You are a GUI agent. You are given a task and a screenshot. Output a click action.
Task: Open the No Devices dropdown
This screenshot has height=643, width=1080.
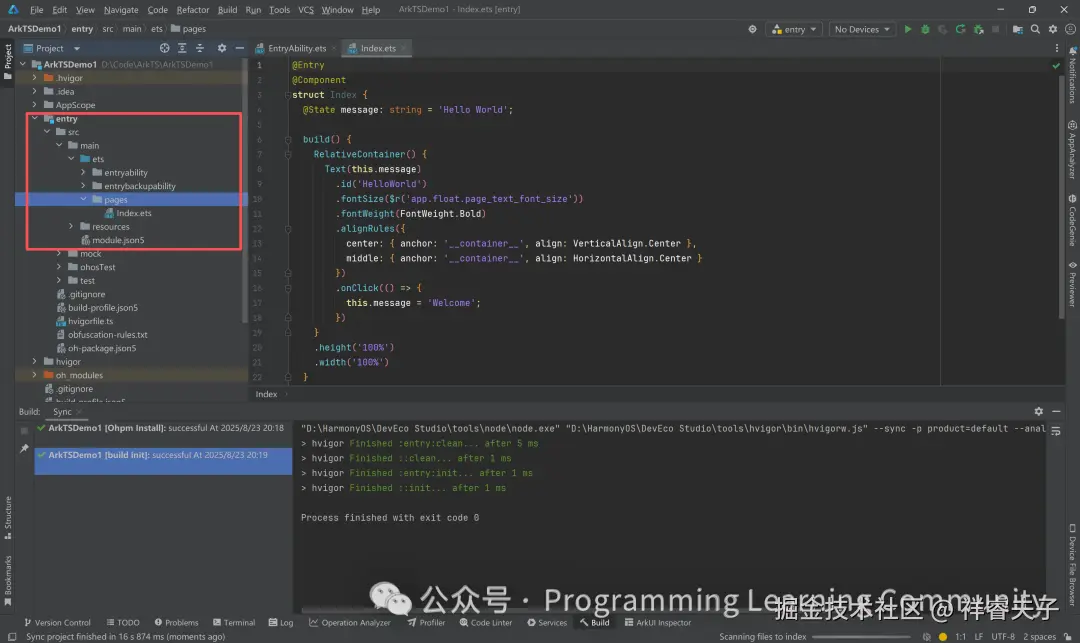click(x=861, y=30)
